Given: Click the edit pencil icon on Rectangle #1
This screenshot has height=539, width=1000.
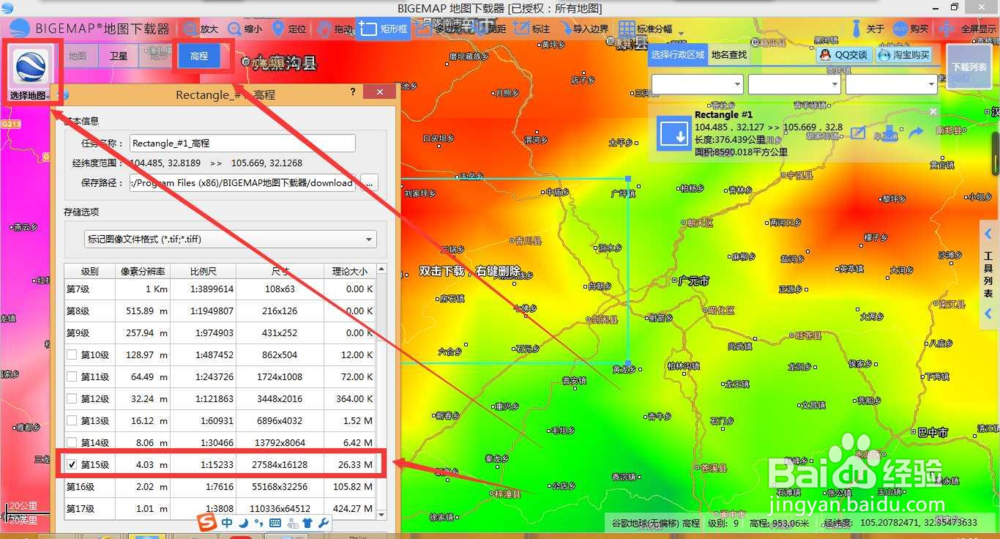Looking at the screenshot, I should pyautogui.click(x=858, y=133).
